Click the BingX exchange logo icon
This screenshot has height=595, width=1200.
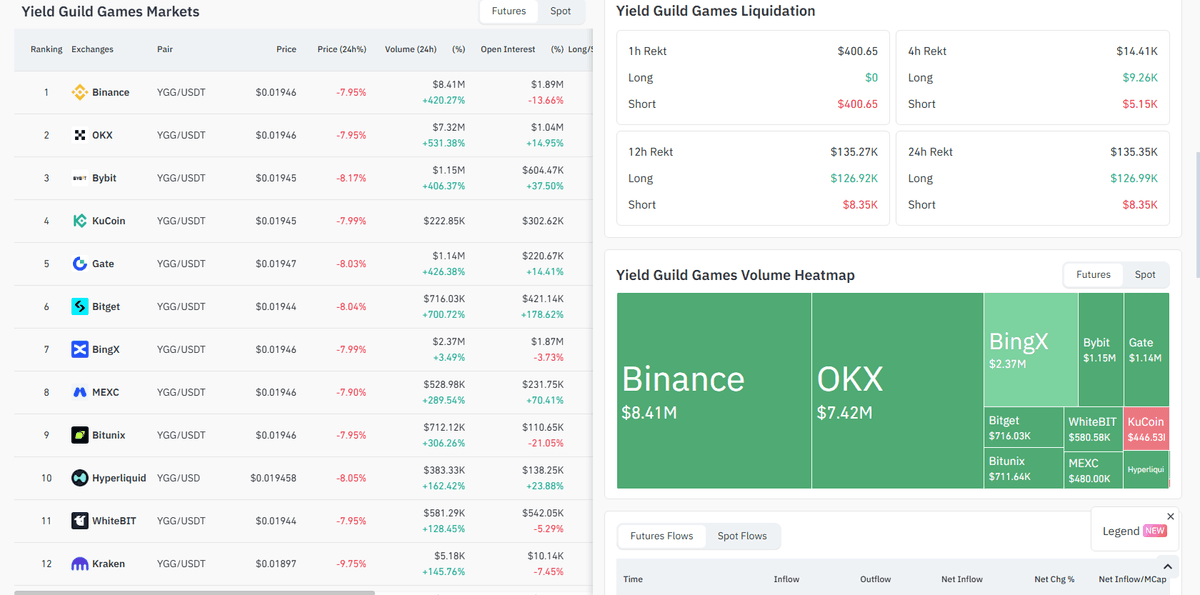80,350
